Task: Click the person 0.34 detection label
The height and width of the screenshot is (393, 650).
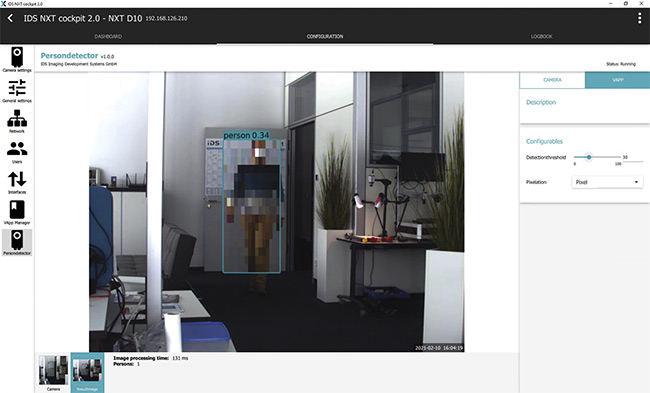Action: 246,135
